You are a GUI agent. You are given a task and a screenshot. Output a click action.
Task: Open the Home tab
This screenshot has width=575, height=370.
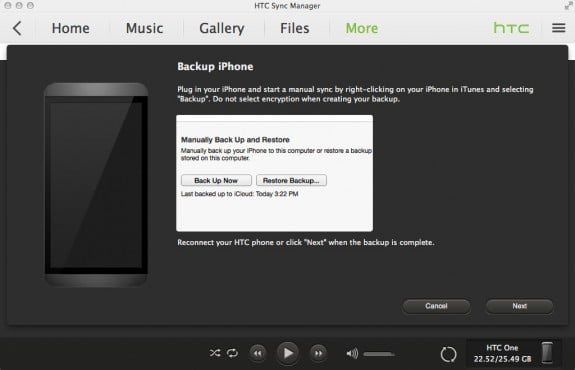coord(70,28)
